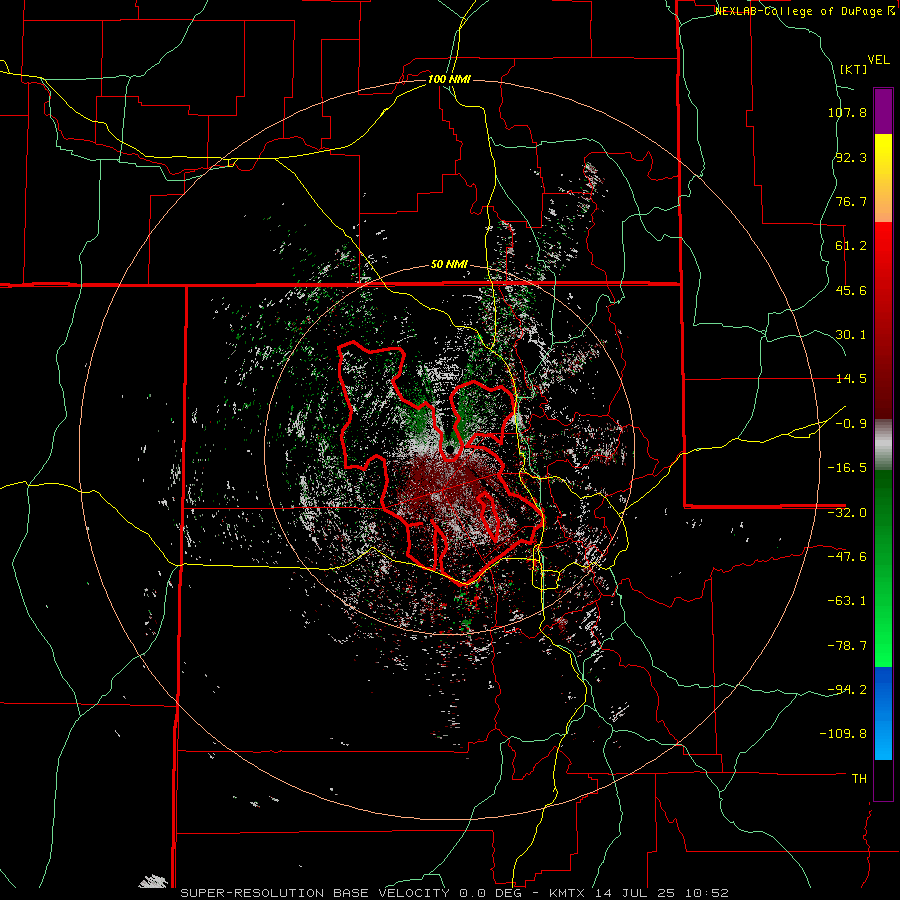The width and height of the screenshot is (900, 900).
Task: Select the -63.1 legend value
Action: [x=847, y=601]
